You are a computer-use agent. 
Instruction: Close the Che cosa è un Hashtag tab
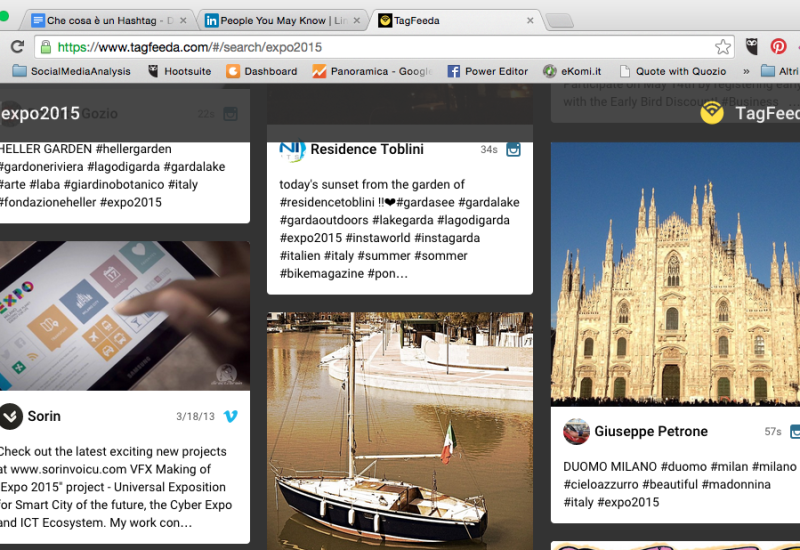[183, 20]
